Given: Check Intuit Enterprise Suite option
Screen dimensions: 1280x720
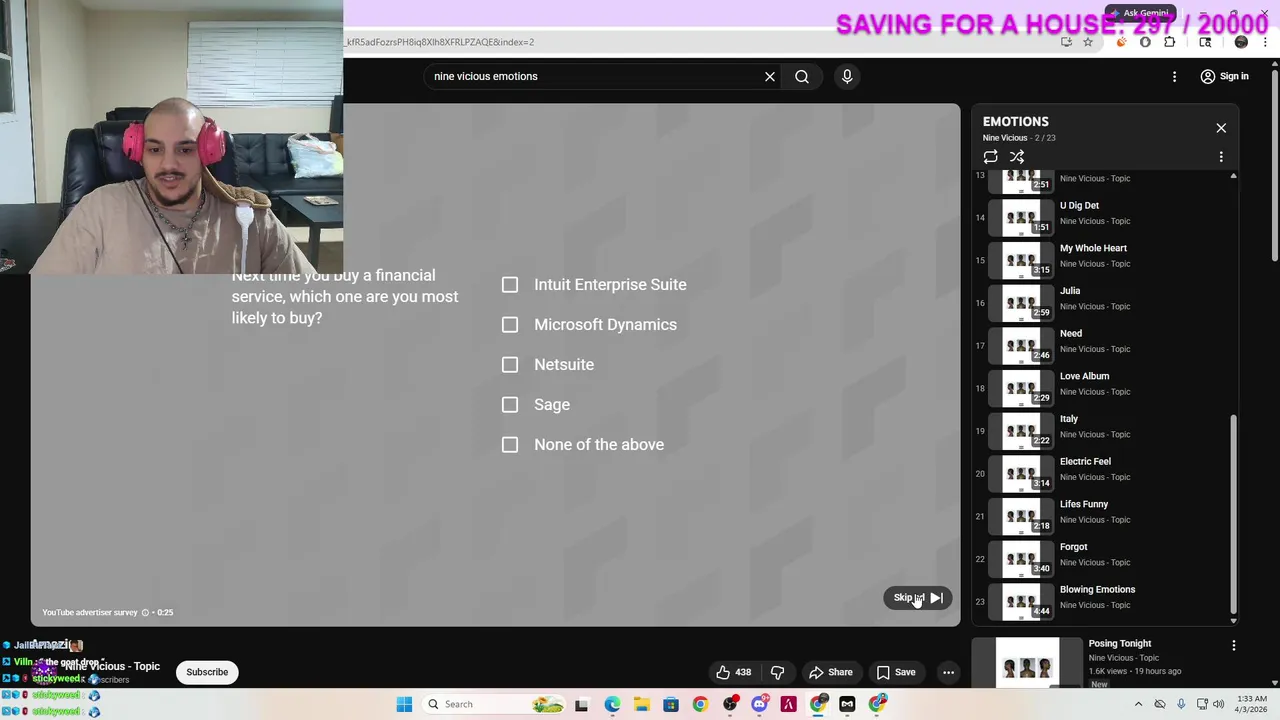Looking at the screenshot, I should click(510, 285).
